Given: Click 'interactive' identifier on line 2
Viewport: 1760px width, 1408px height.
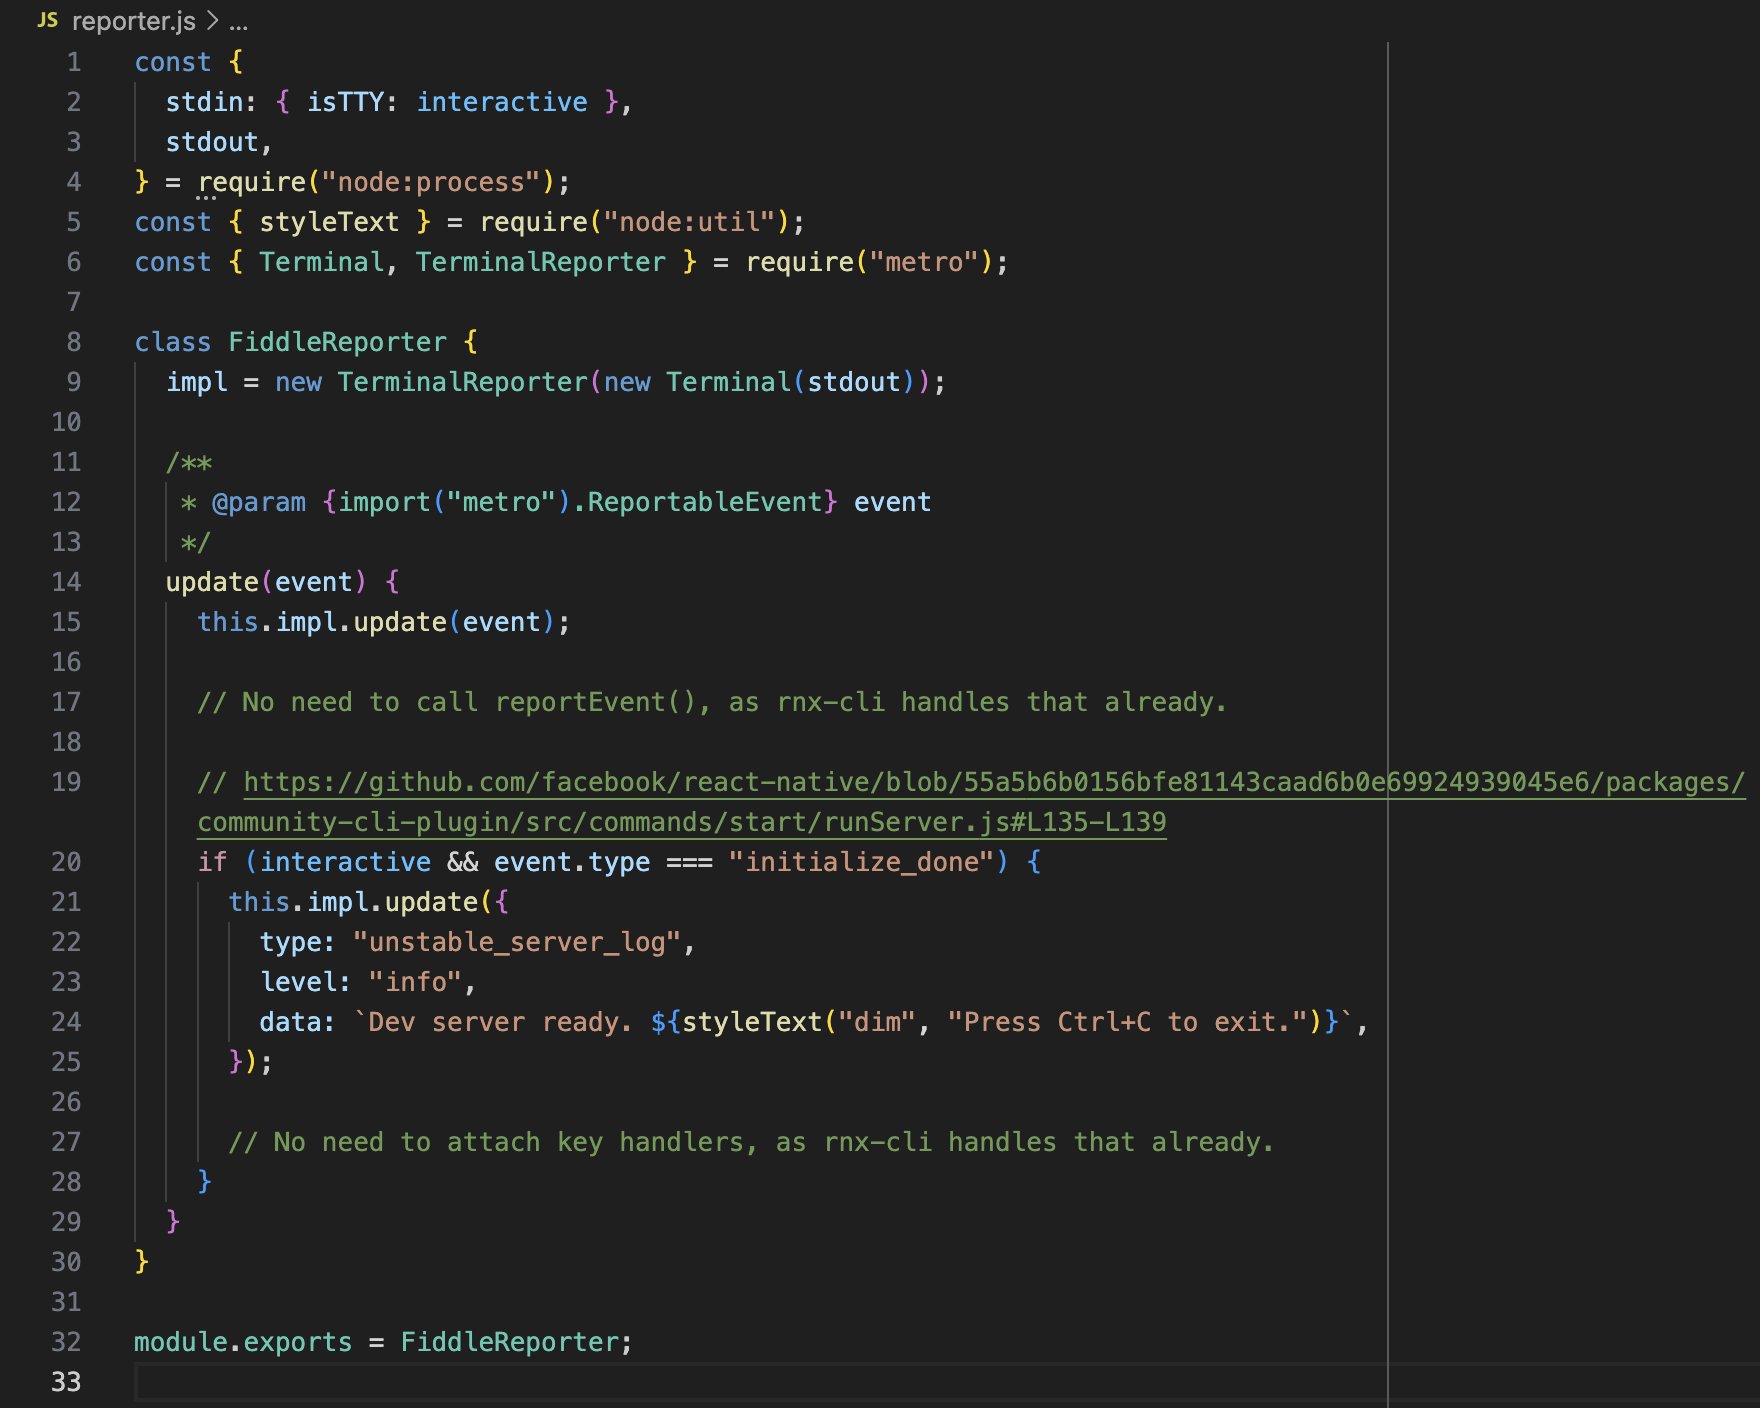Looking at the screenshot, I should [x=502, y=102].
